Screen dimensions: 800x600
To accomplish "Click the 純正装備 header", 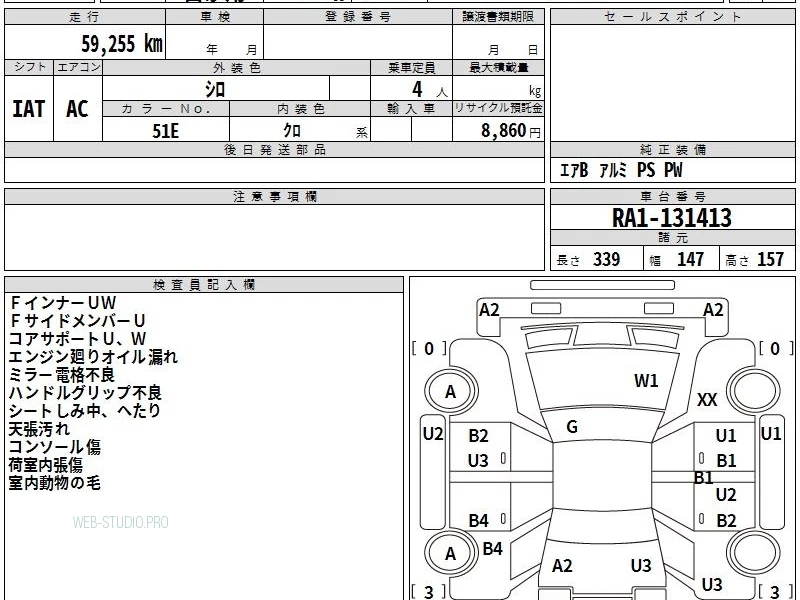I will coord(672,150).
